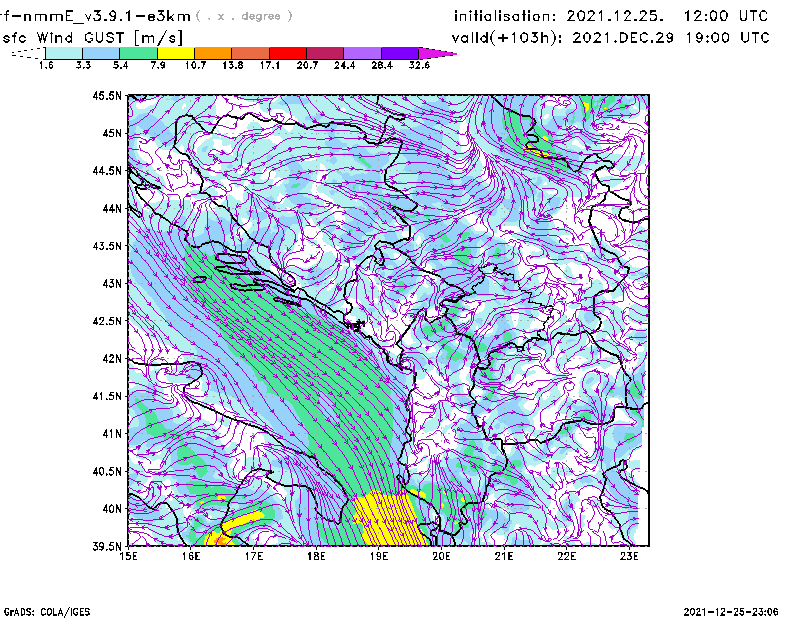Click the 18E longitude label
Viewport: 800px width, 618px height.
pos(316,556)
